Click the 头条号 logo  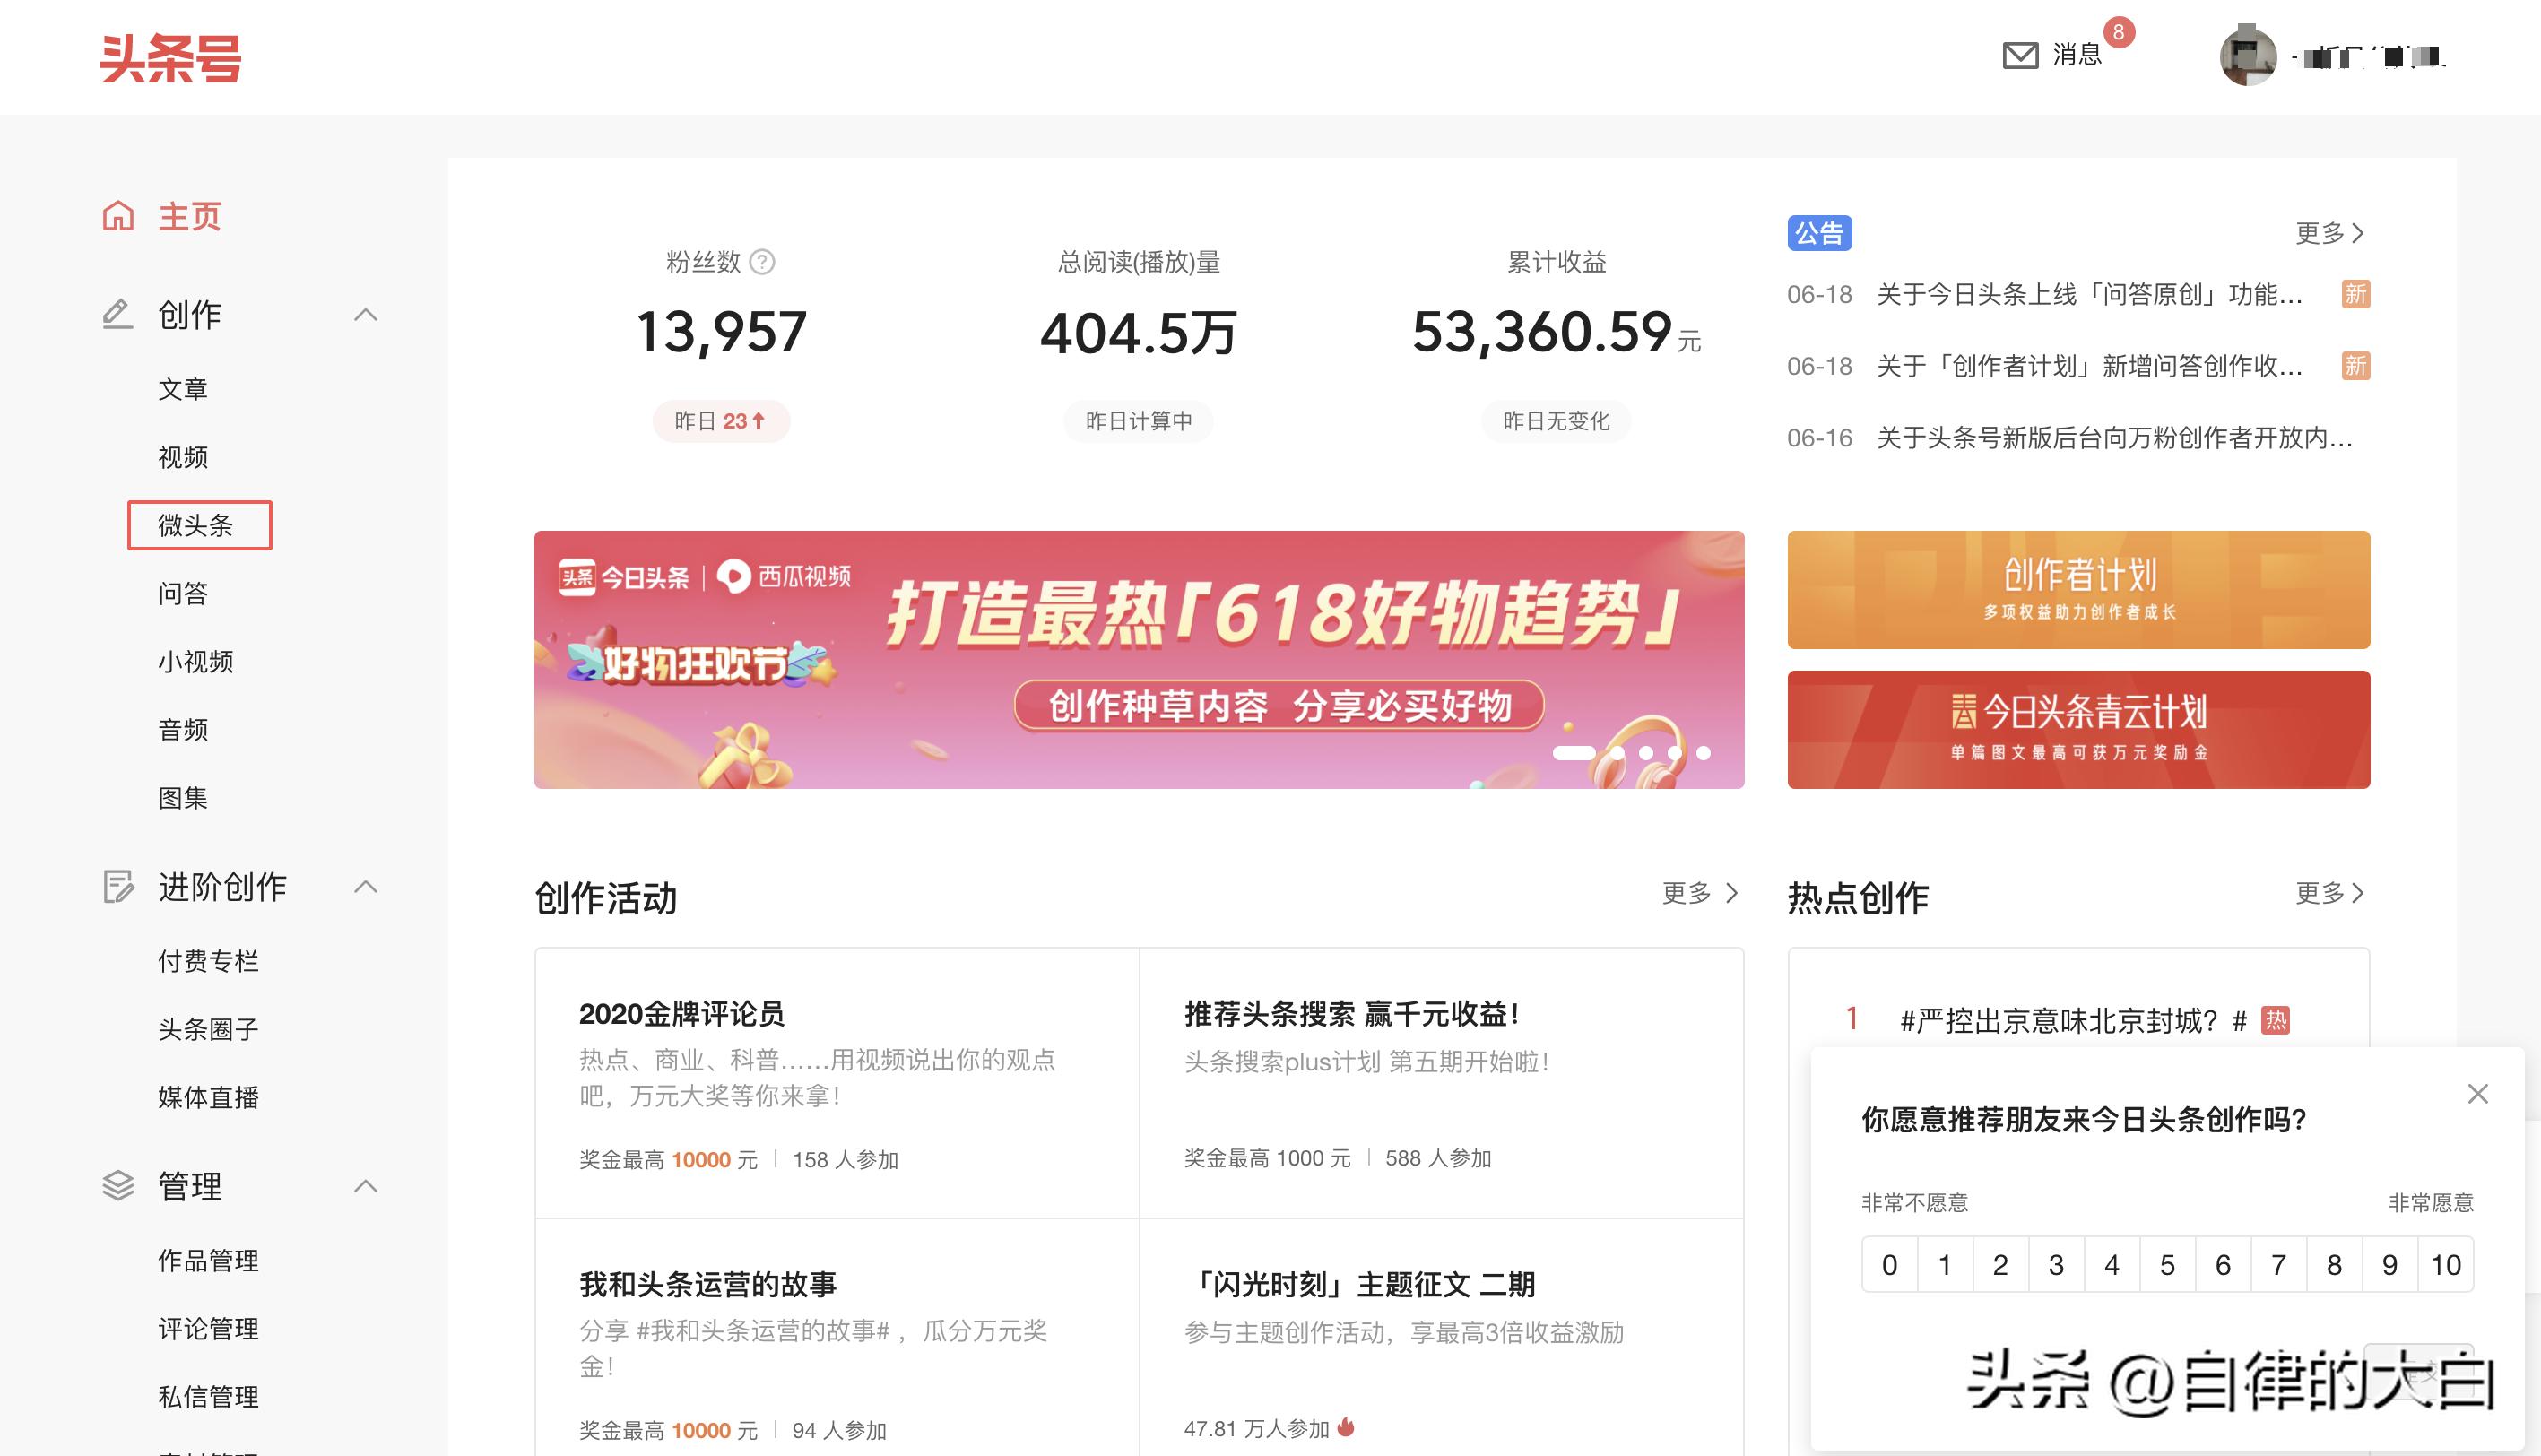point(172,57)
